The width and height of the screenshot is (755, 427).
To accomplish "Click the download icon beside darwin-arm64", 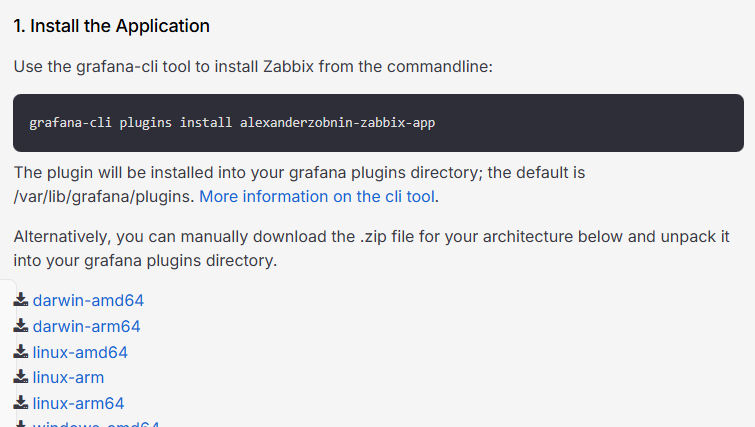I will [21, 326].
